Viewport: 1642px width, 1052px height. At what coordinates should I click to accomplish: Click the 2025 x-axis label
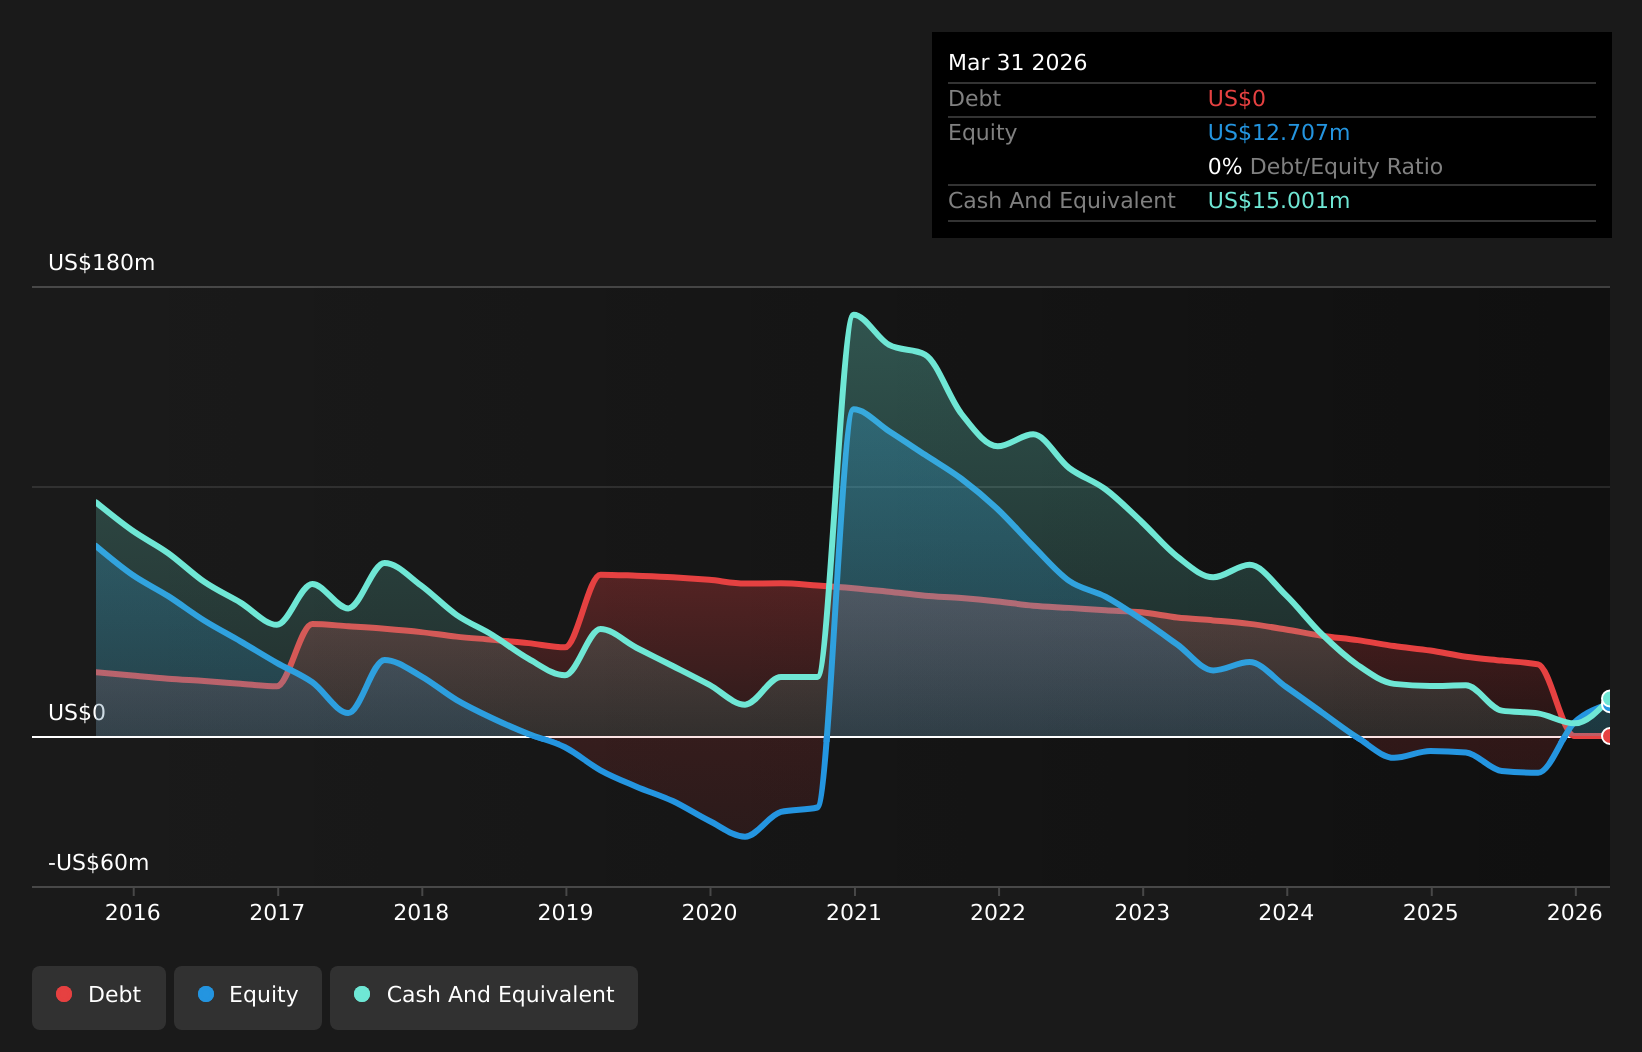tap(1431, 913)
